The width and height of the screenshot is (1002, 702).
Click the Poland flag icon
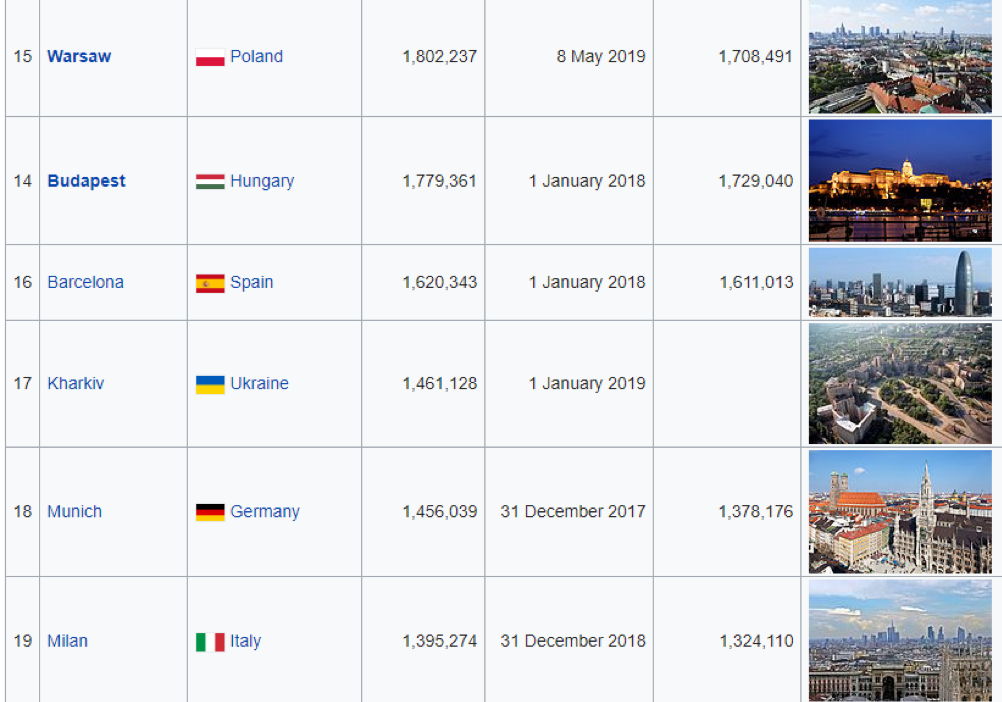[x=210, y=57]
